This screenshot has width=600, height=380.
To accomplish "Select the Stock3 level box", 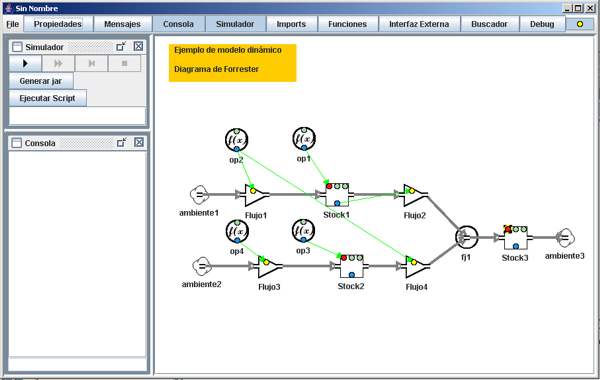I will click(x=515, y=238).
